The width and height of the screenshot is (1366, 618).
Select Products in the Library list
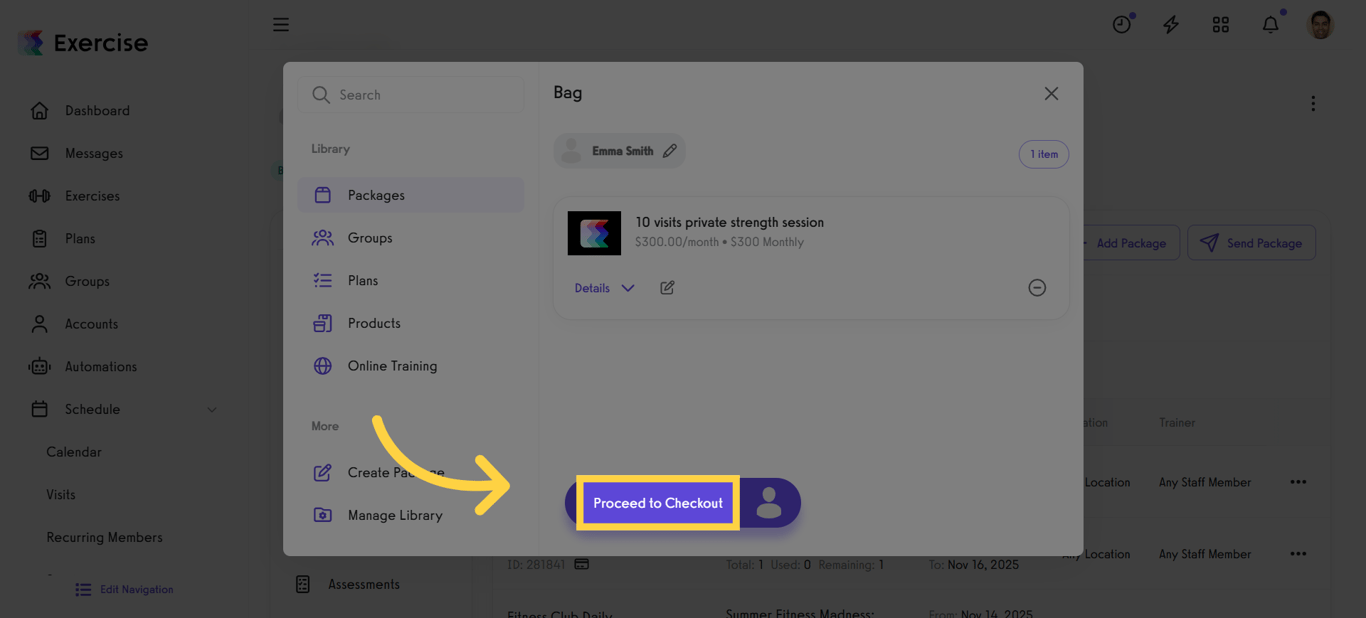pos(375,323)
